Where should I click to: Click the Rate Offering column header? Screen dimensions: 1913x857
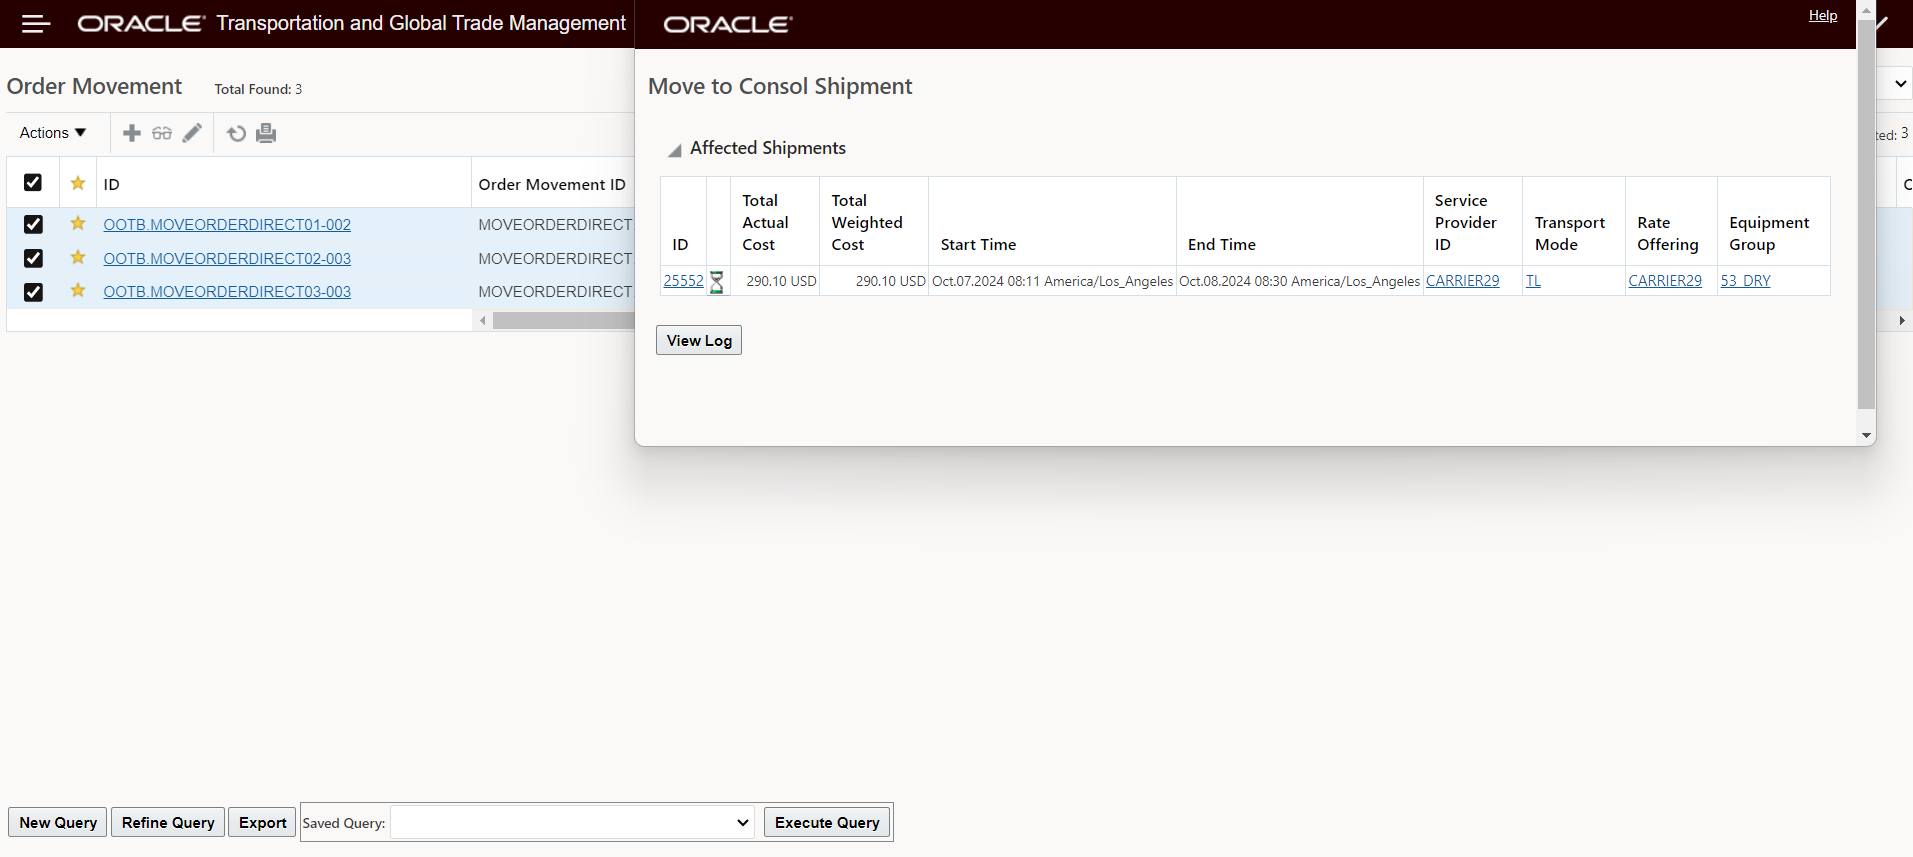coord(1668,234)
